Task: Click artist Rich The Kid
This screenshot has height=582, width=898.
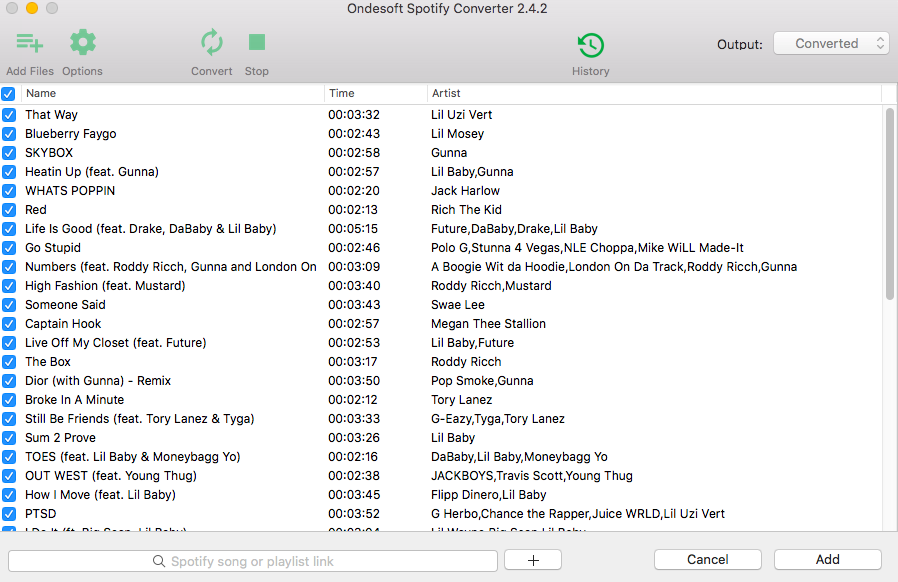Action: 466,210
